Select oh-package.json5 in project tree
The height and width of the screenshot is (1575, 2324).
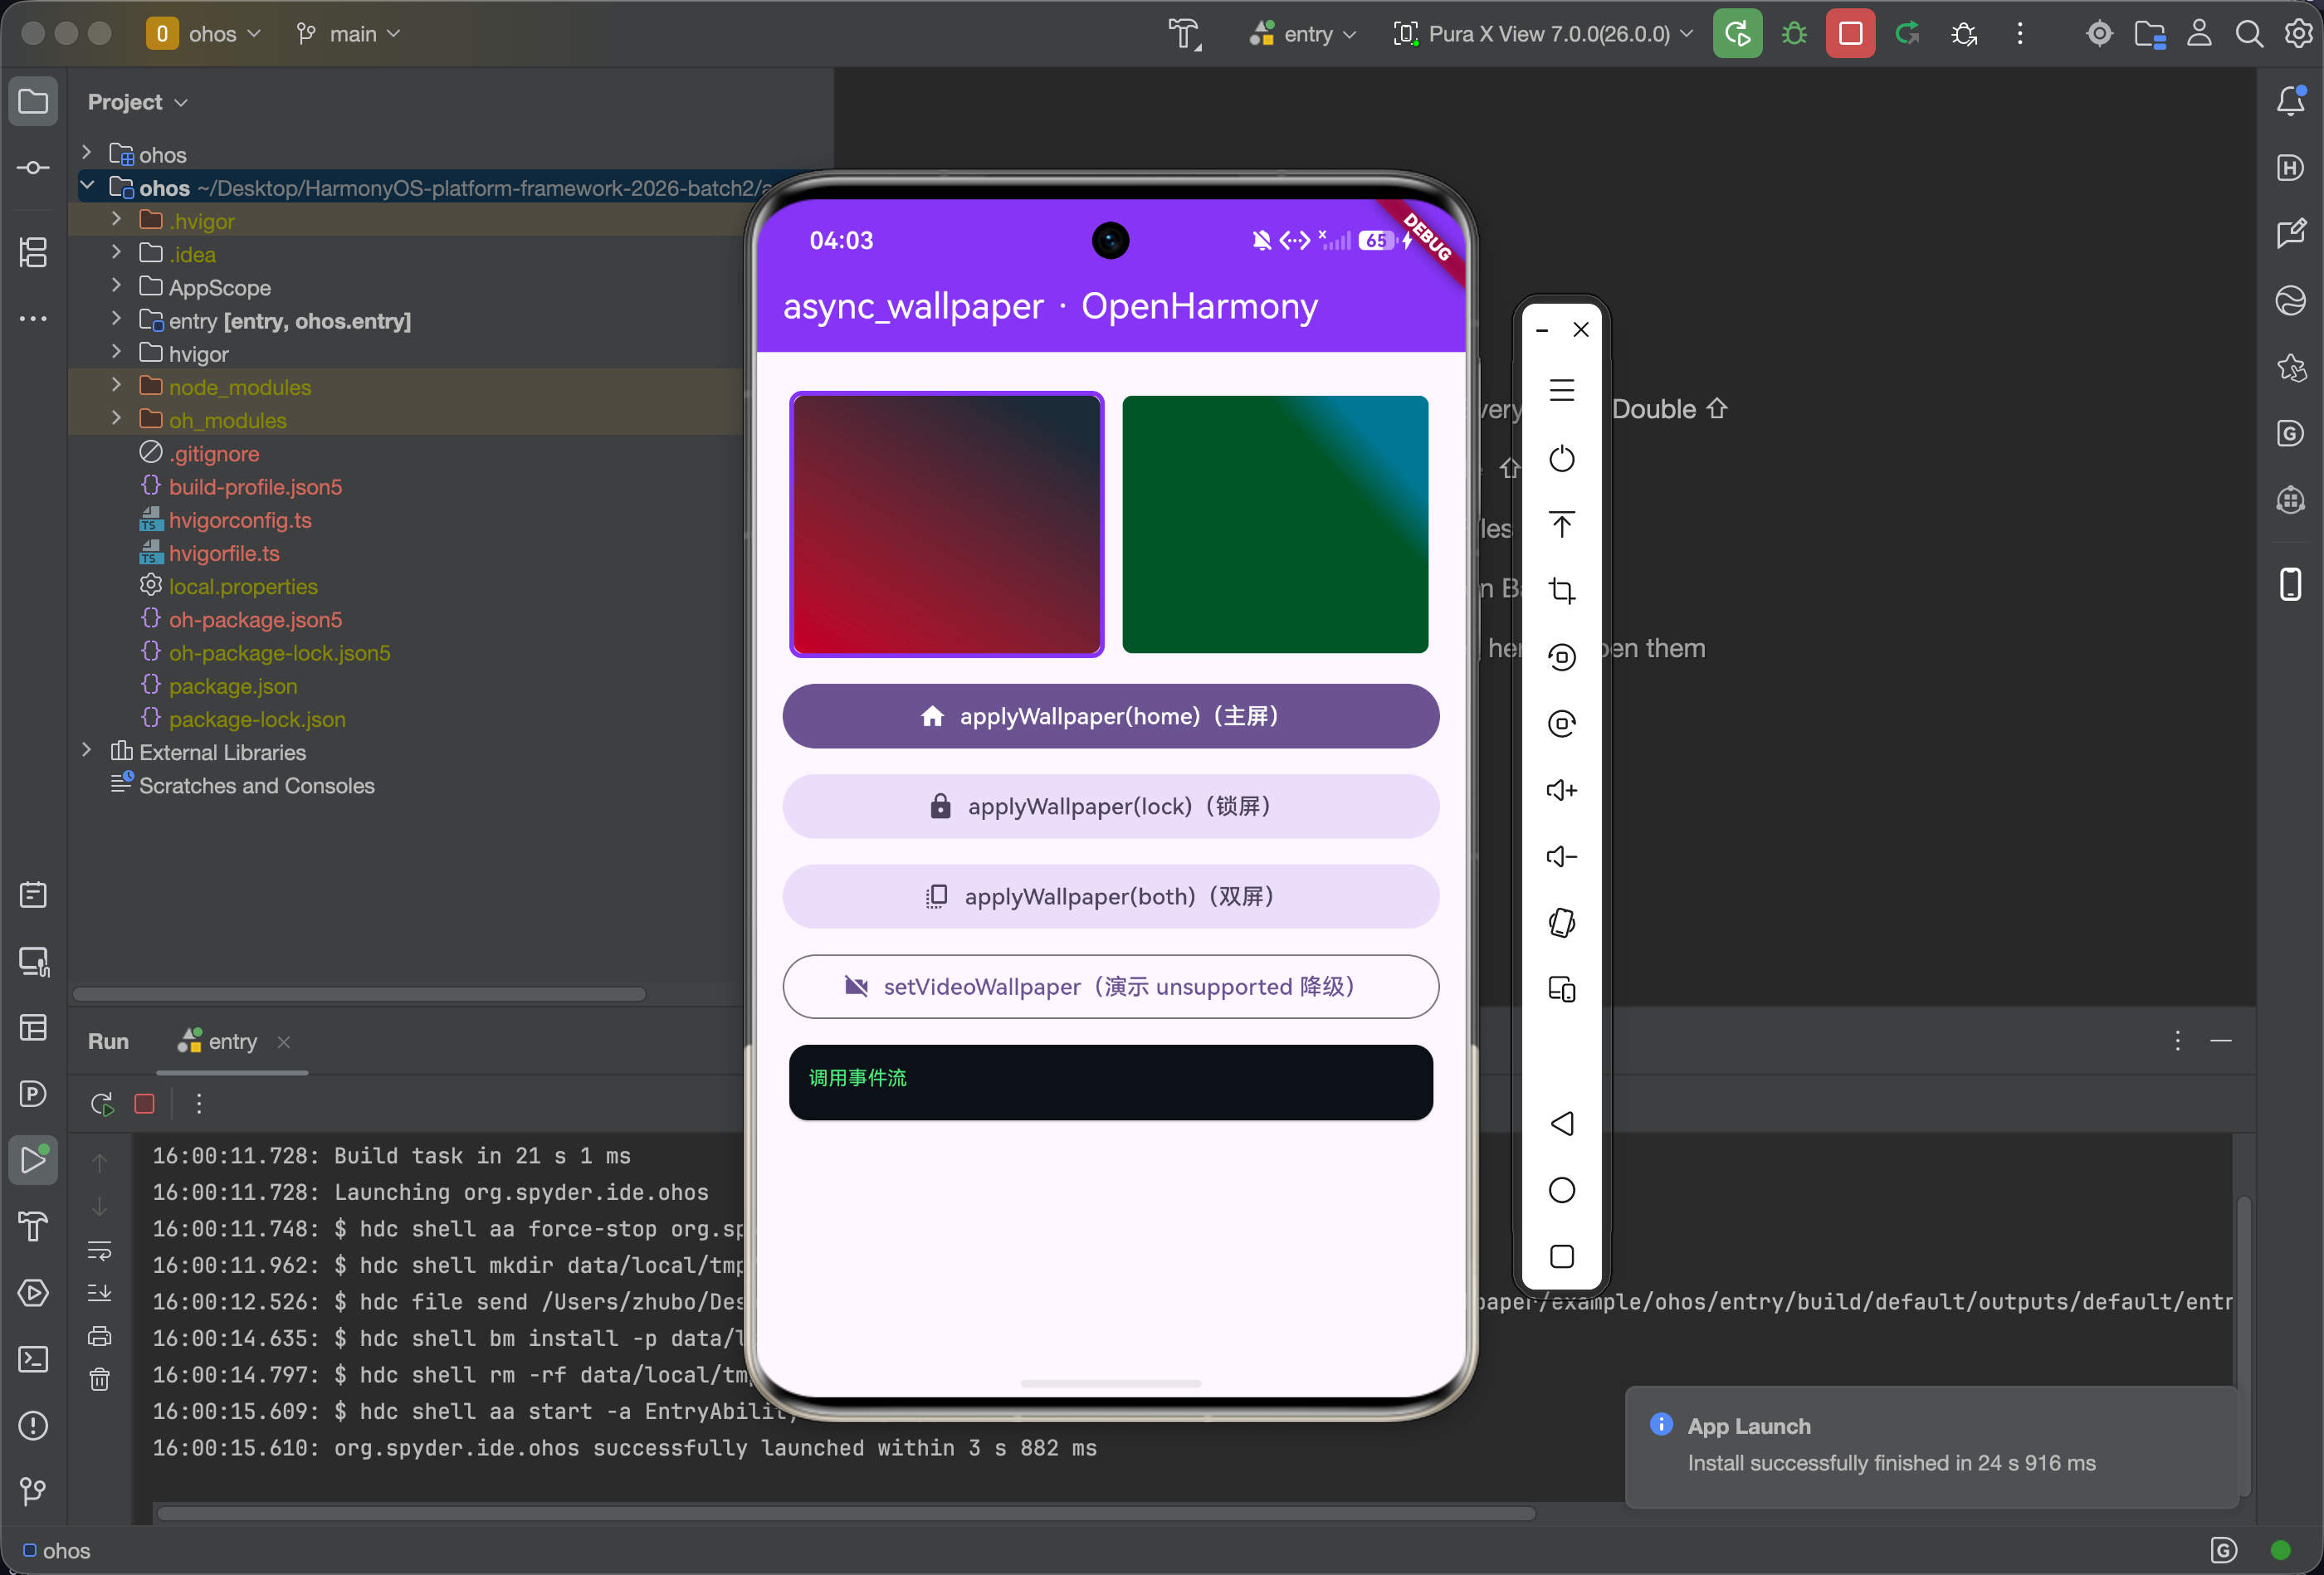(255, 620)
